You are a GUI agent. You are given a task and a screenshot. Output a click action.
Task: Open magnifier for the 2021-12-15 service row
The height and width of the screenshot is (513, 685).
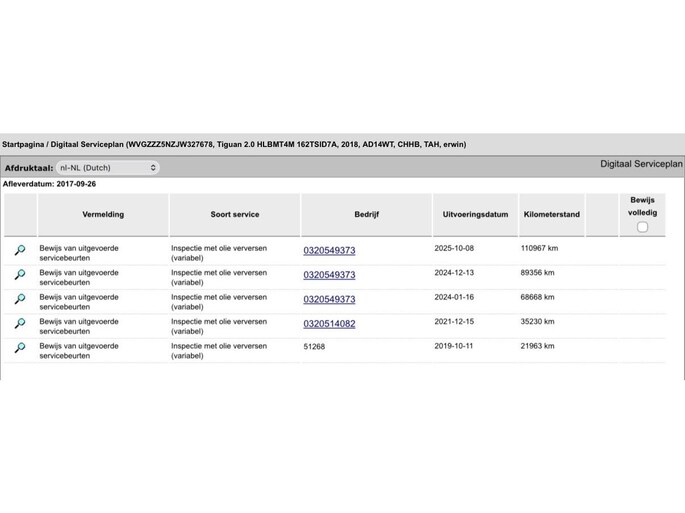pyautogui.click(x=19, y=324)
